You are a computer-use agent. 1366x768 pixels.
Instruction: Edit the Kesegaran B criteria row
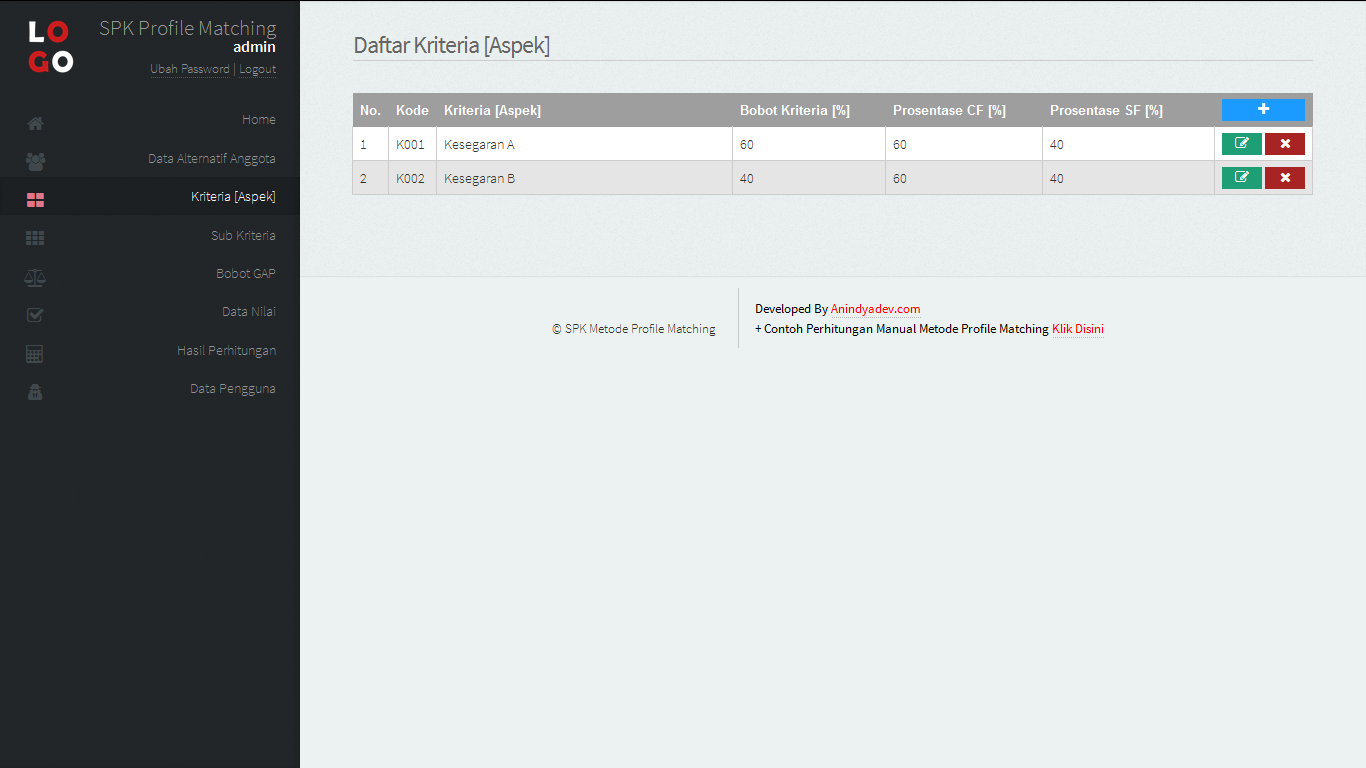[1241, 178]
